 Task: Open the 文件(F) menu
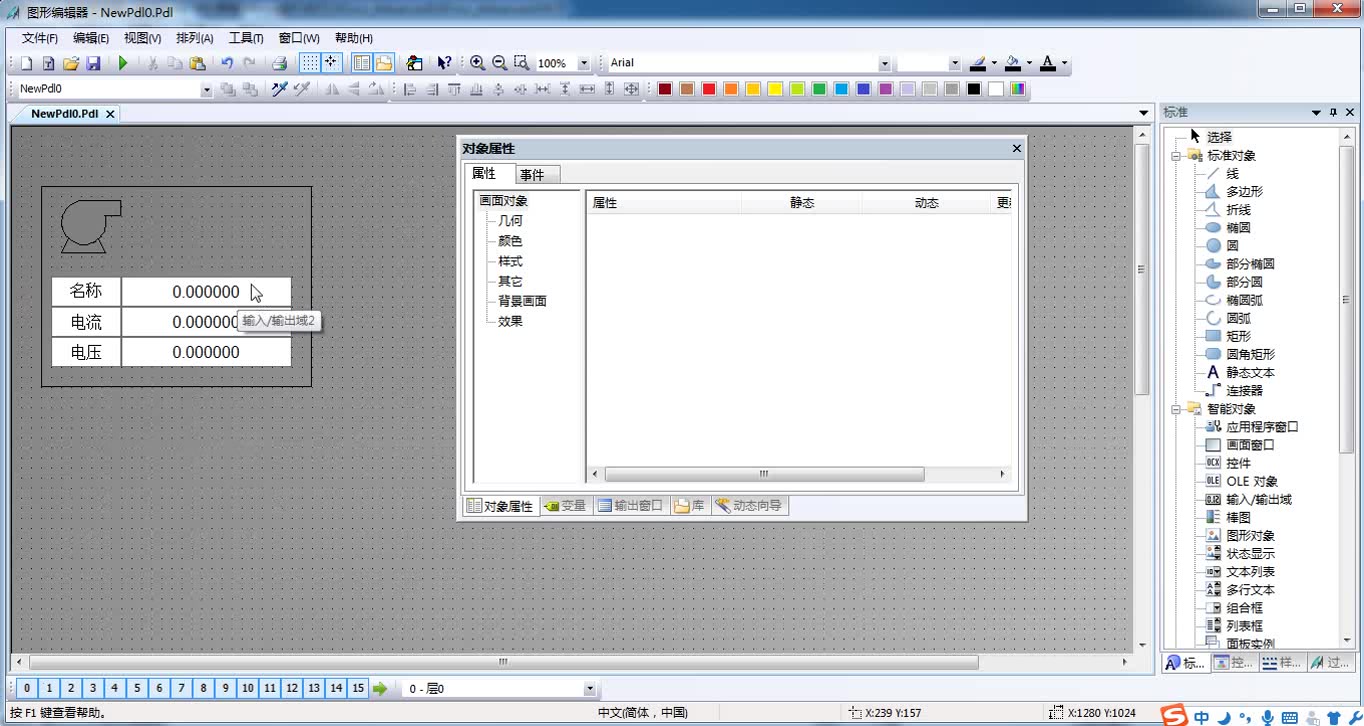tap(40, 38)
